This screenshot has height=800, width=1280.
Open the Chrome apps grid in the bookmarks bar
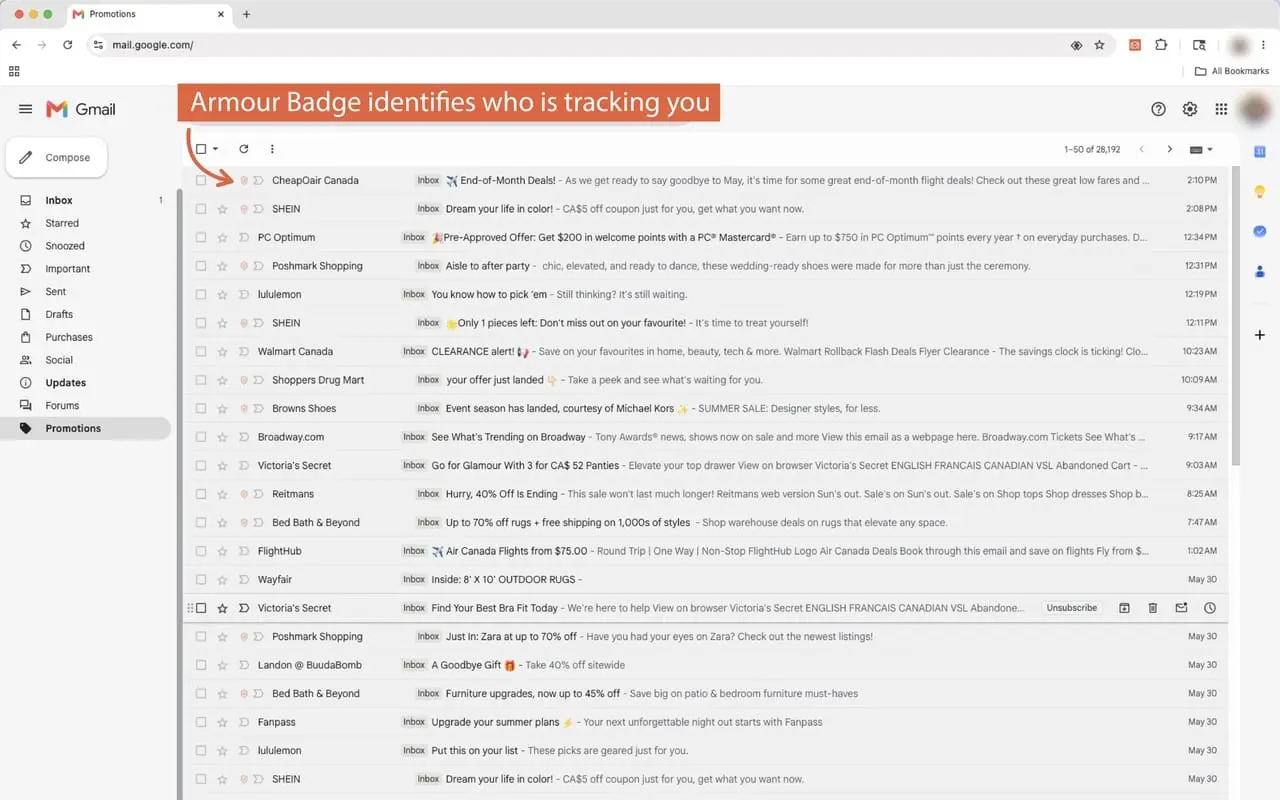(14, 71)
